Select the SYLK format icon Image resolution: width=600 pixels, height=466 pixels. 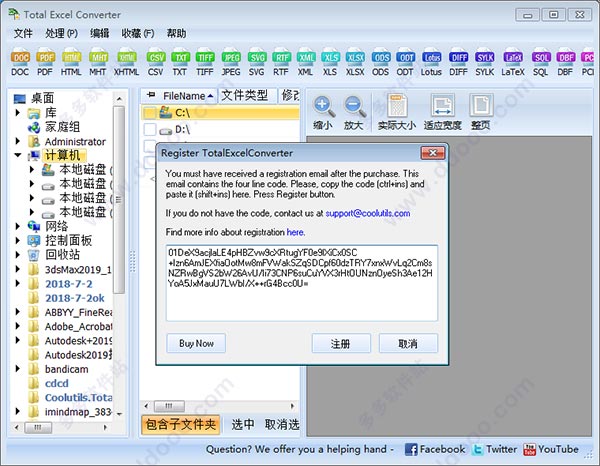click(x=485, y=63)
